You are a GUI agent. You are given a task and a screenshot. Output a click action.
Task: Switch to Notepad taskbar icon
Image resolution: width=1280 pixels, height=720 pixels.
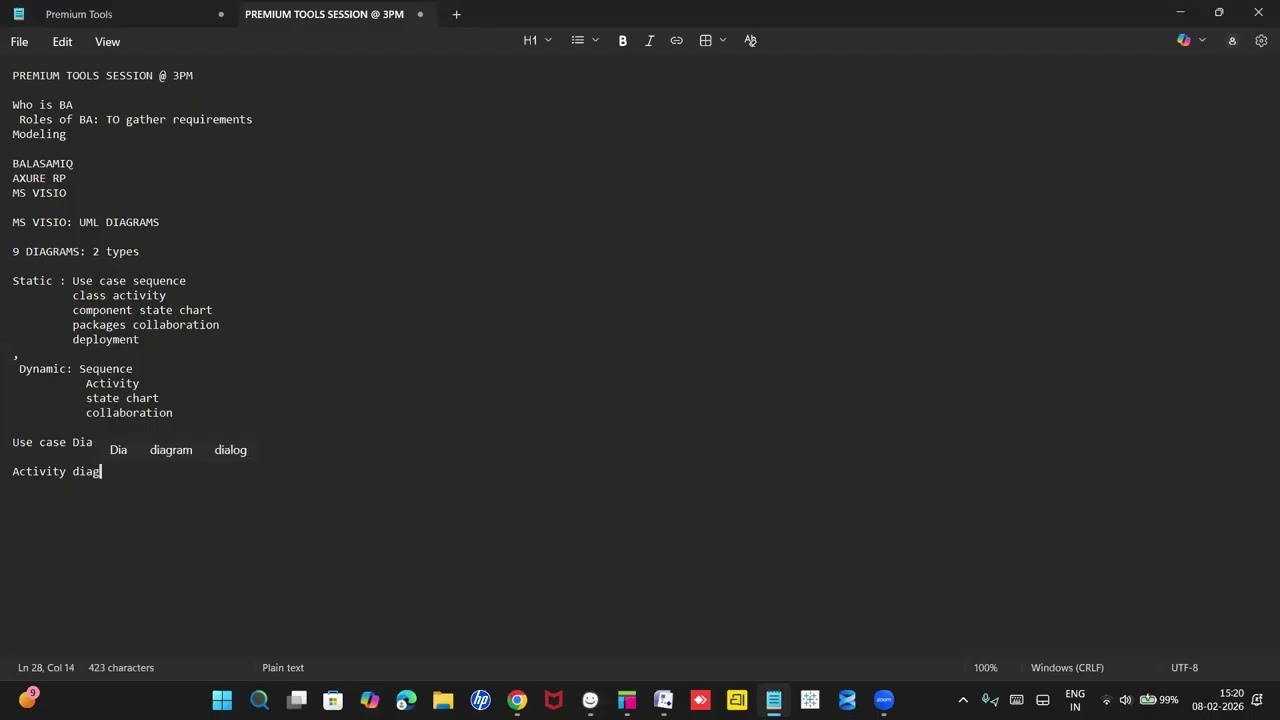click(x=774, y=700)
